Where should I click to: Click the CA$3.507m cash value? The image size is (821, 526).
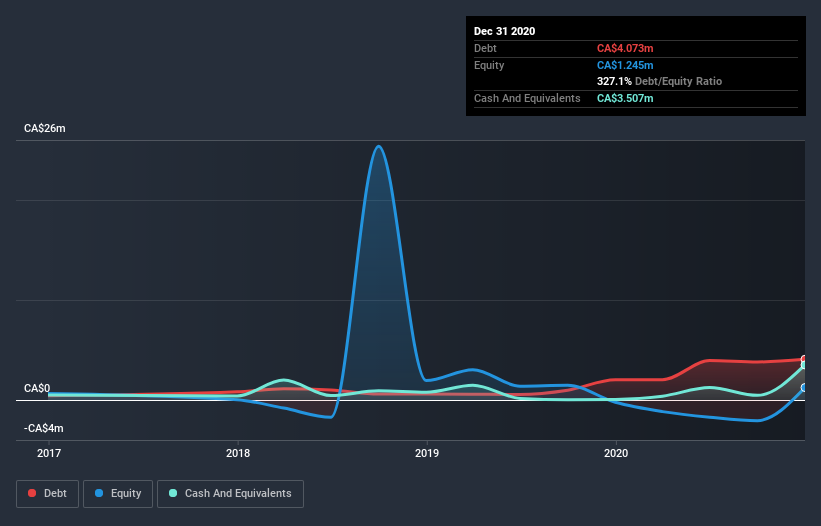coord(625,98)
